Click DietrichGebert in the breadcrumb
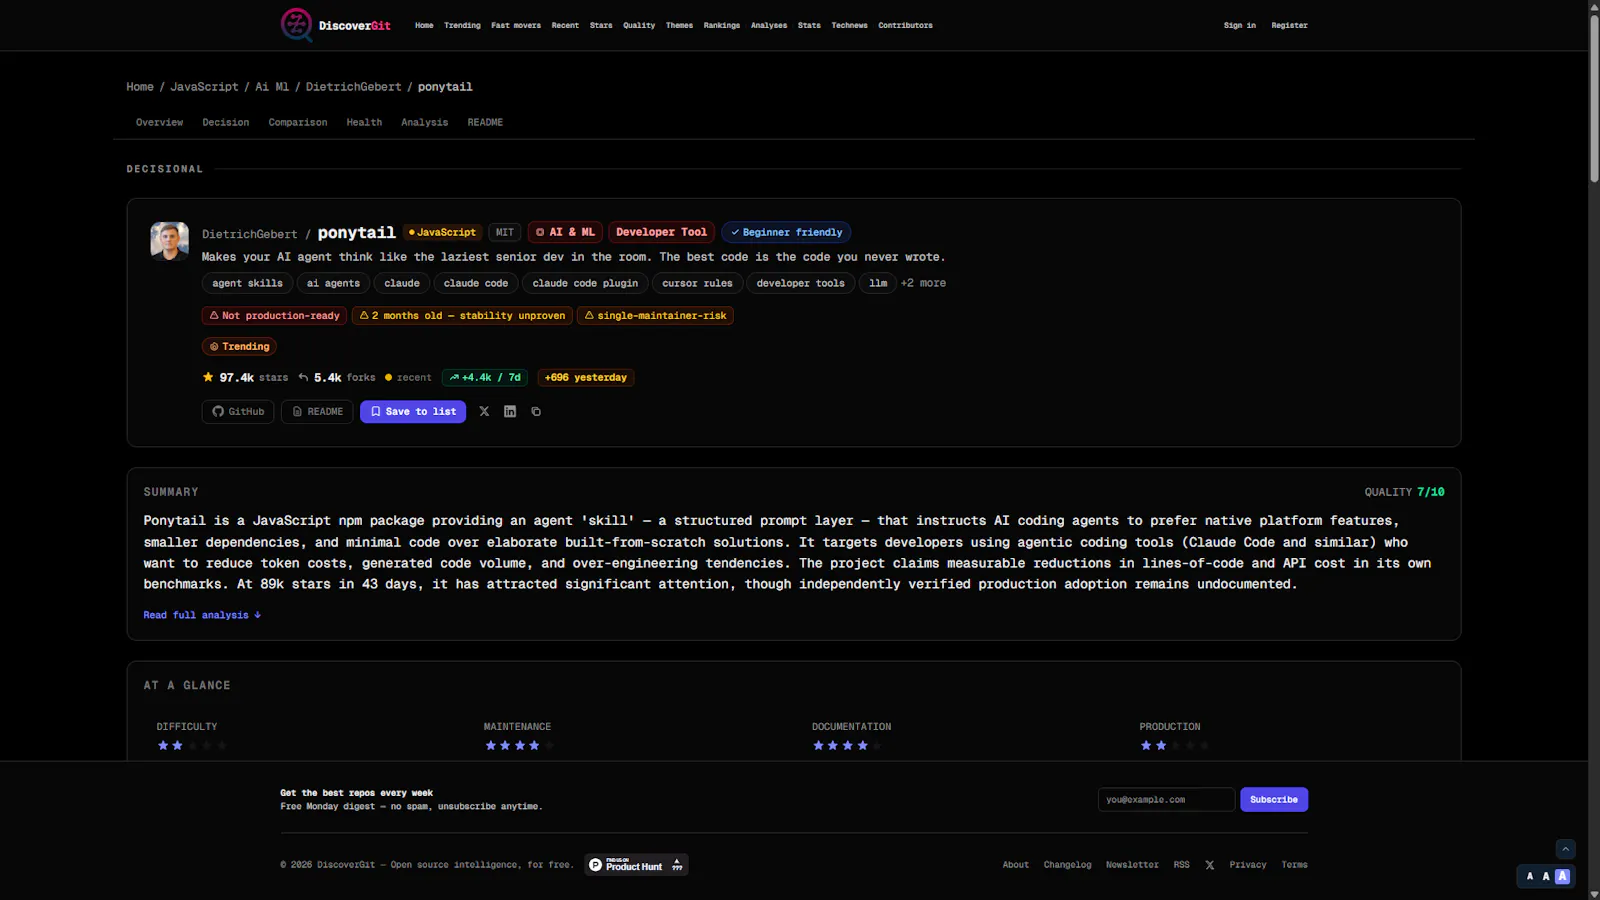This screenshot has height=900, width=1600. (x=353, y=87)
